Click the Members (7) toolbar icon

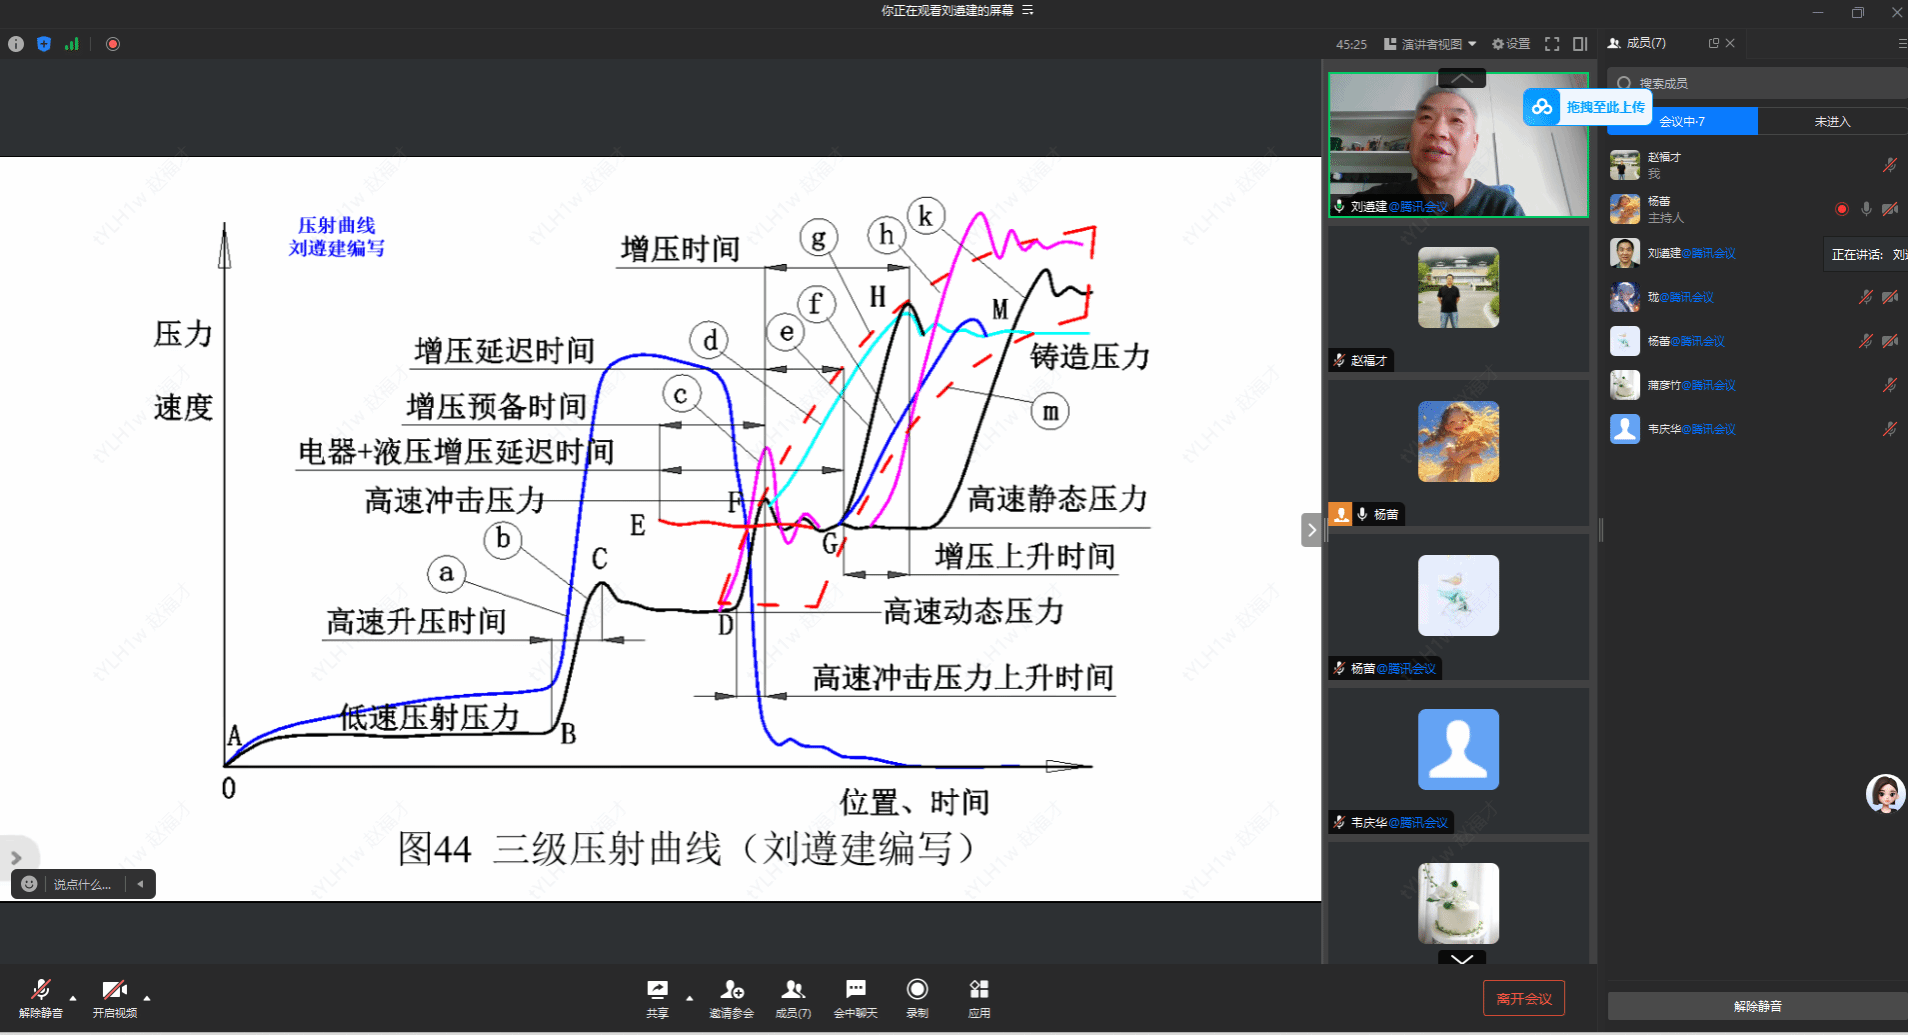[x=793, y=991]
